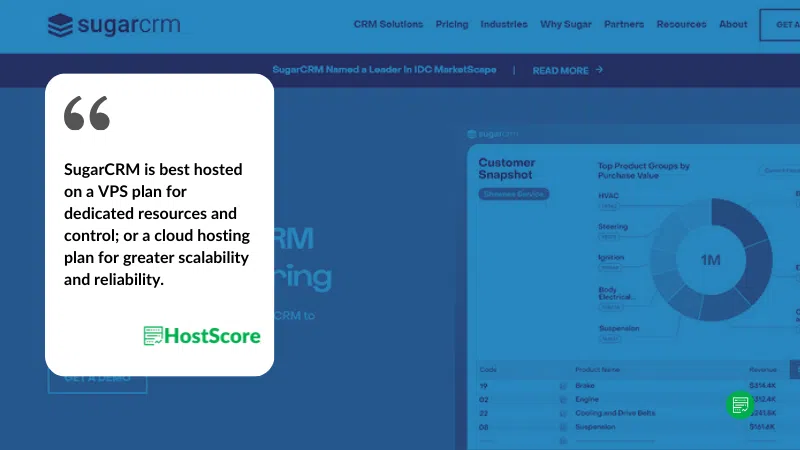This screenshot has height=450, width=800.
Task: Click the SugarCRM logo in the header
Action: (114, 25)
